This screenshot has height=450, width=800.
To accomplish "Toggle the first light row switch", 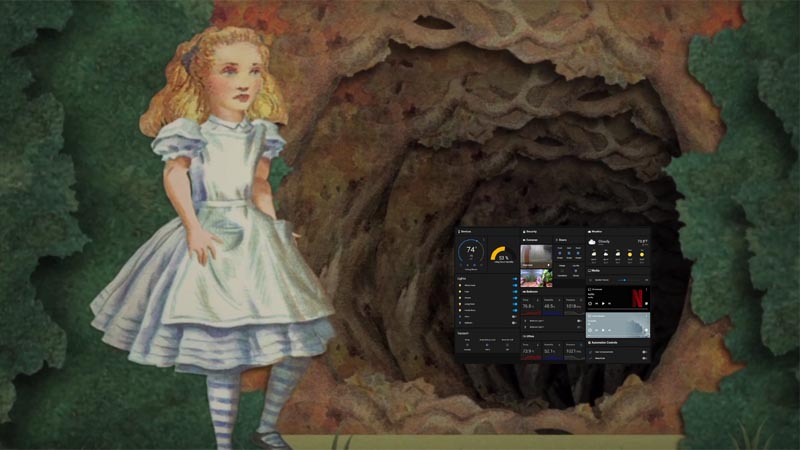I will point(515,285).
